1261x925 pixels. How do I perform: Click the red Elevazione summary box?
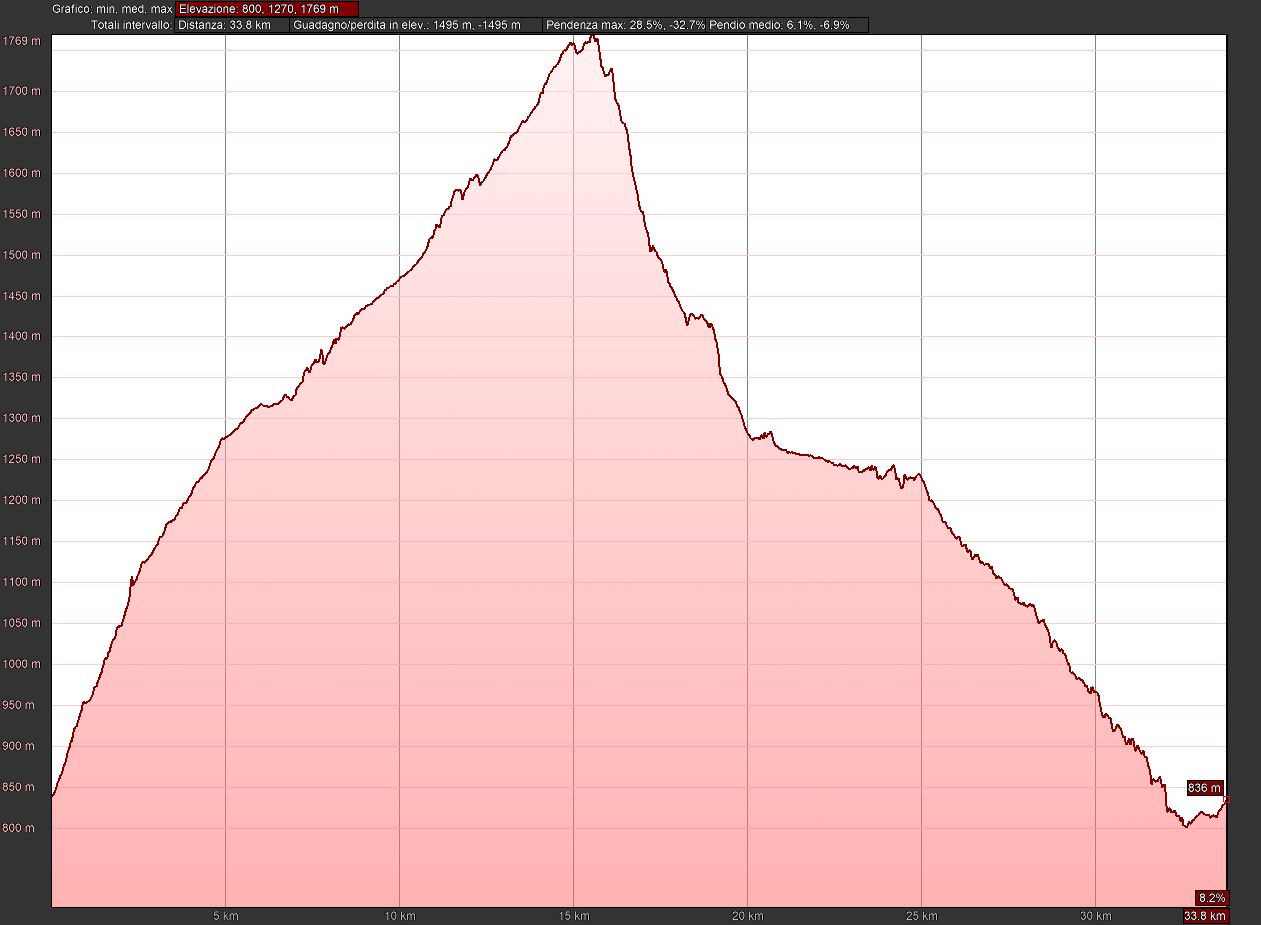(x=266, y=9)
